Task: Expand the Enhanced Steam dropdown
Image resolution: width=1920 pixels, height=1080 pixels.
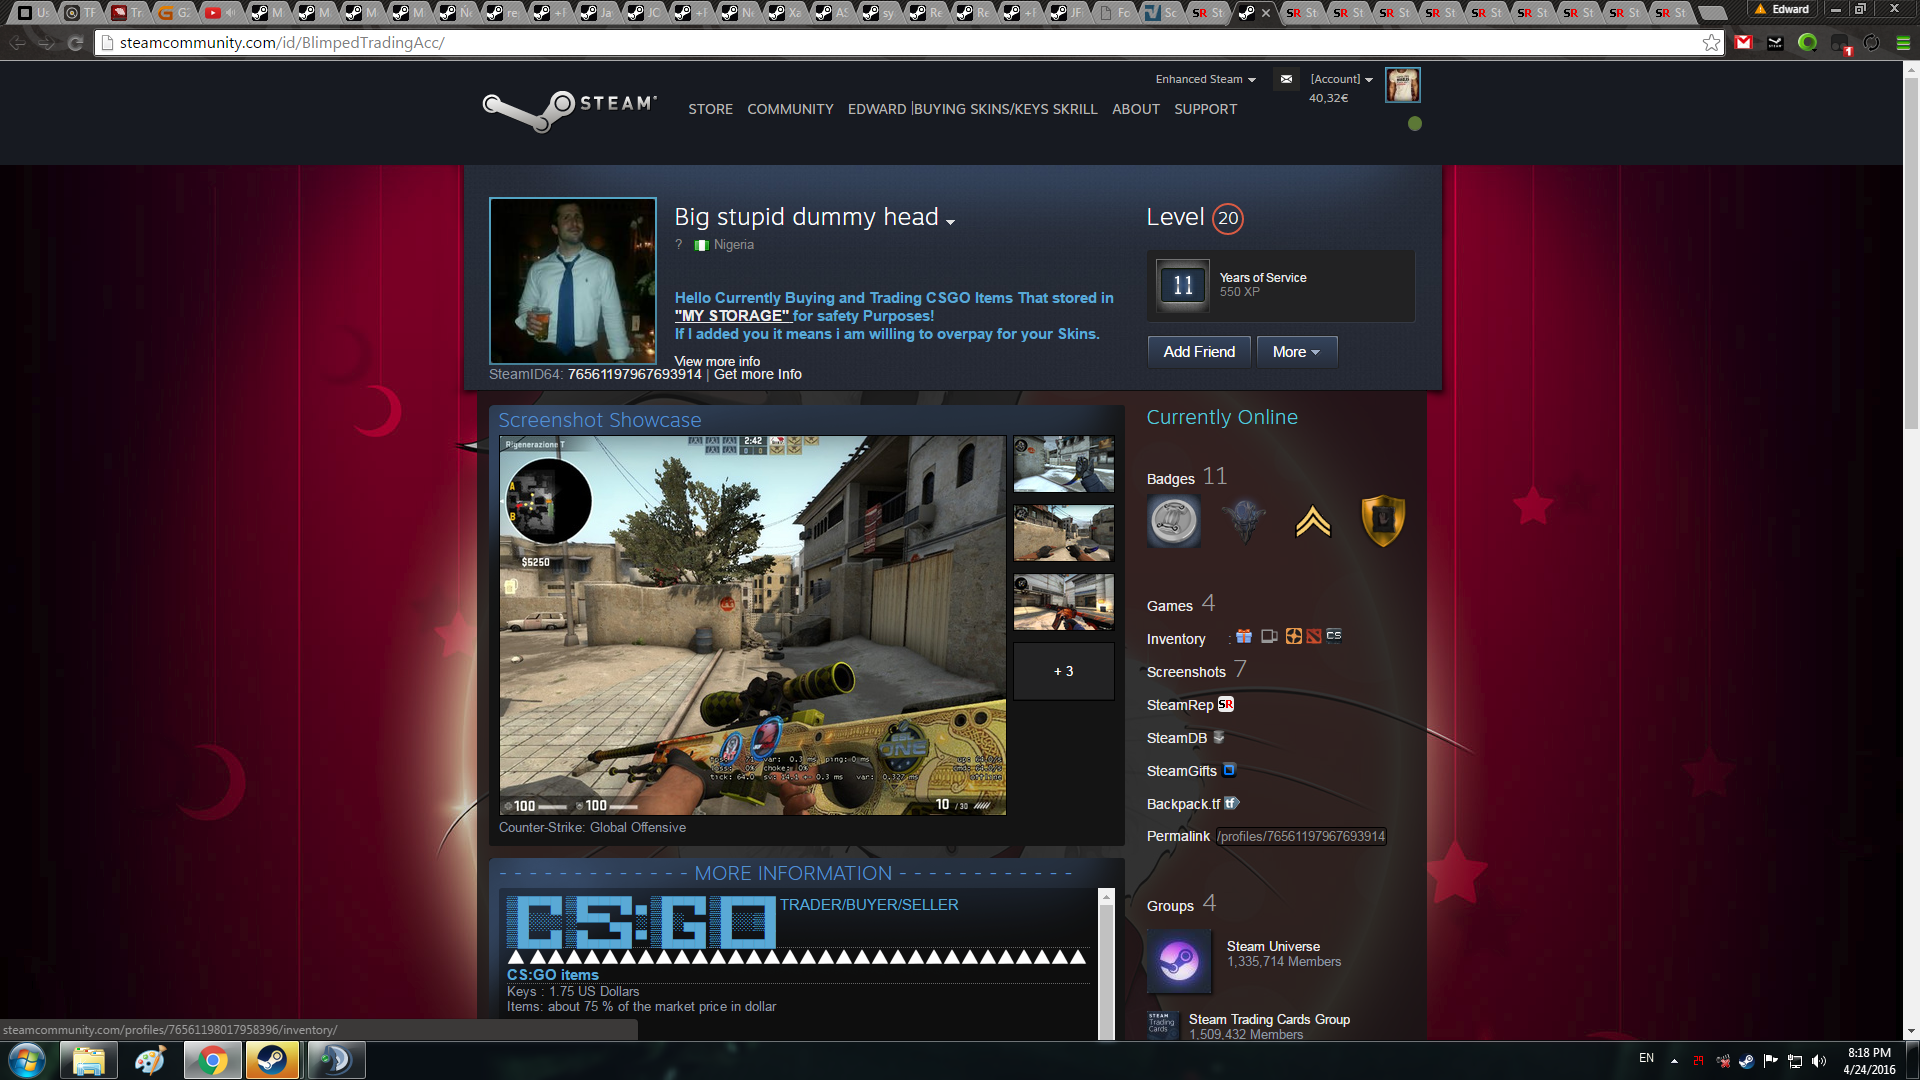Action: point(1205,79)
